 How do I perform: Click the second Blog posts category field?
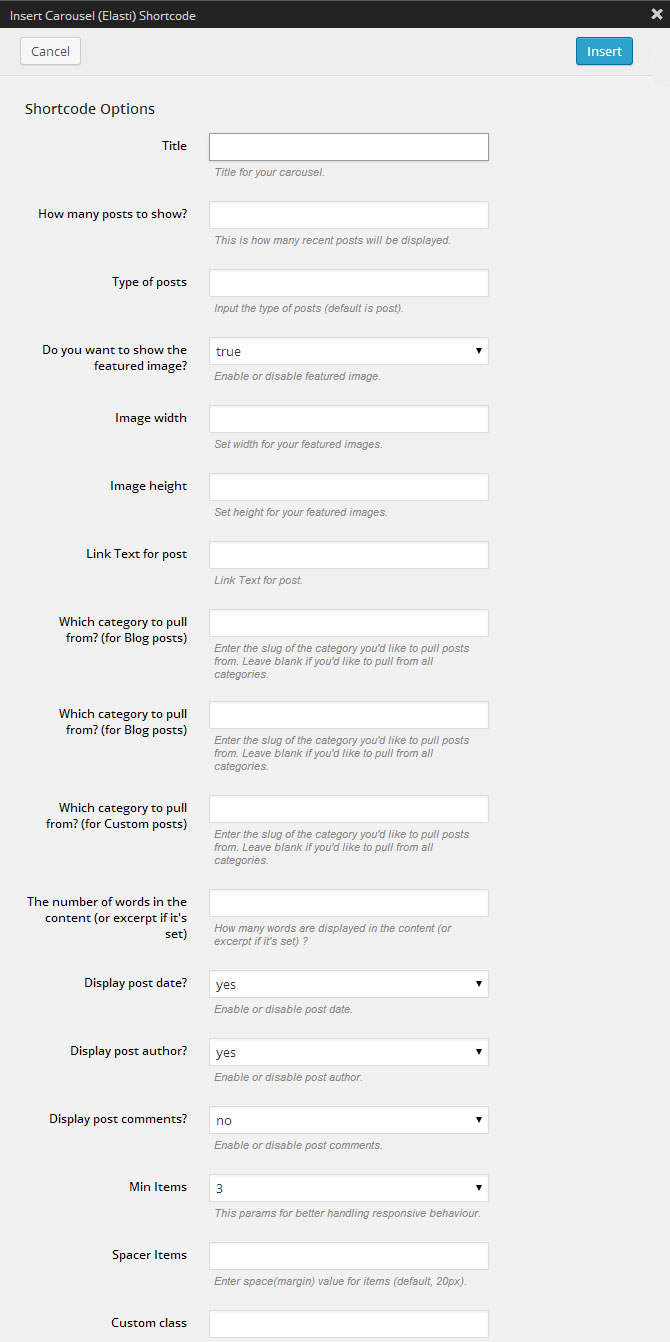(x=348, y=715)
